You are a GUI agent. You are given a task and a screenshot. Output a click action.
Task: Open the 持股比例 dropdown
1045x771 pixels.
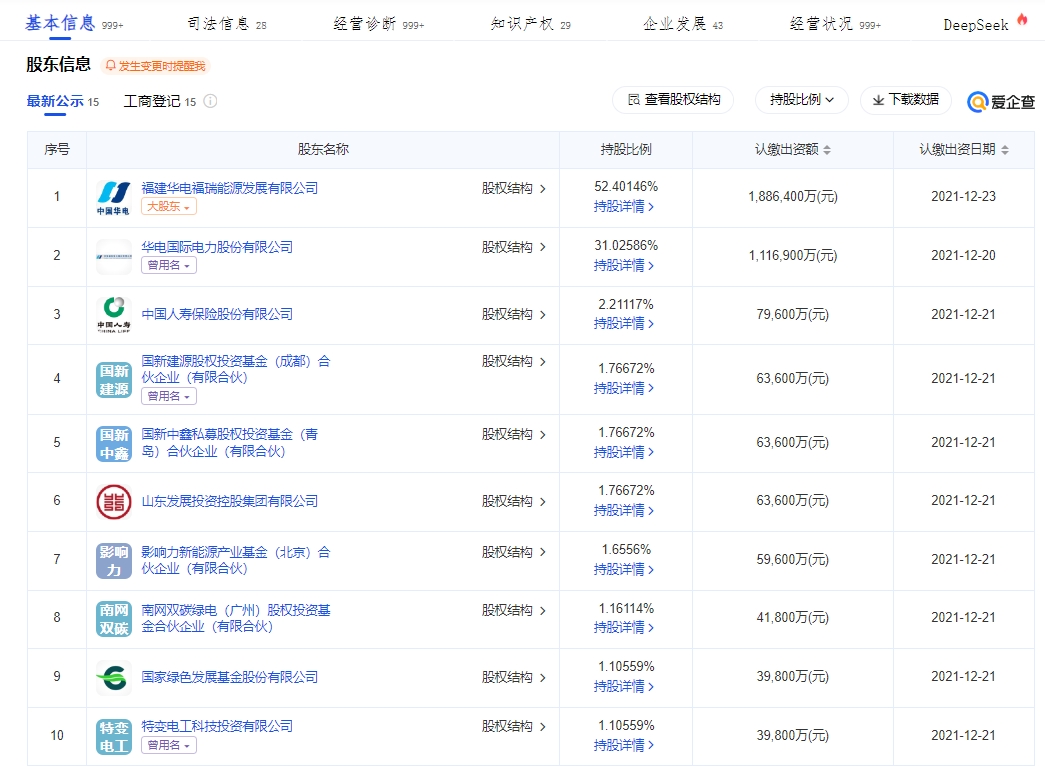[802, 100]
